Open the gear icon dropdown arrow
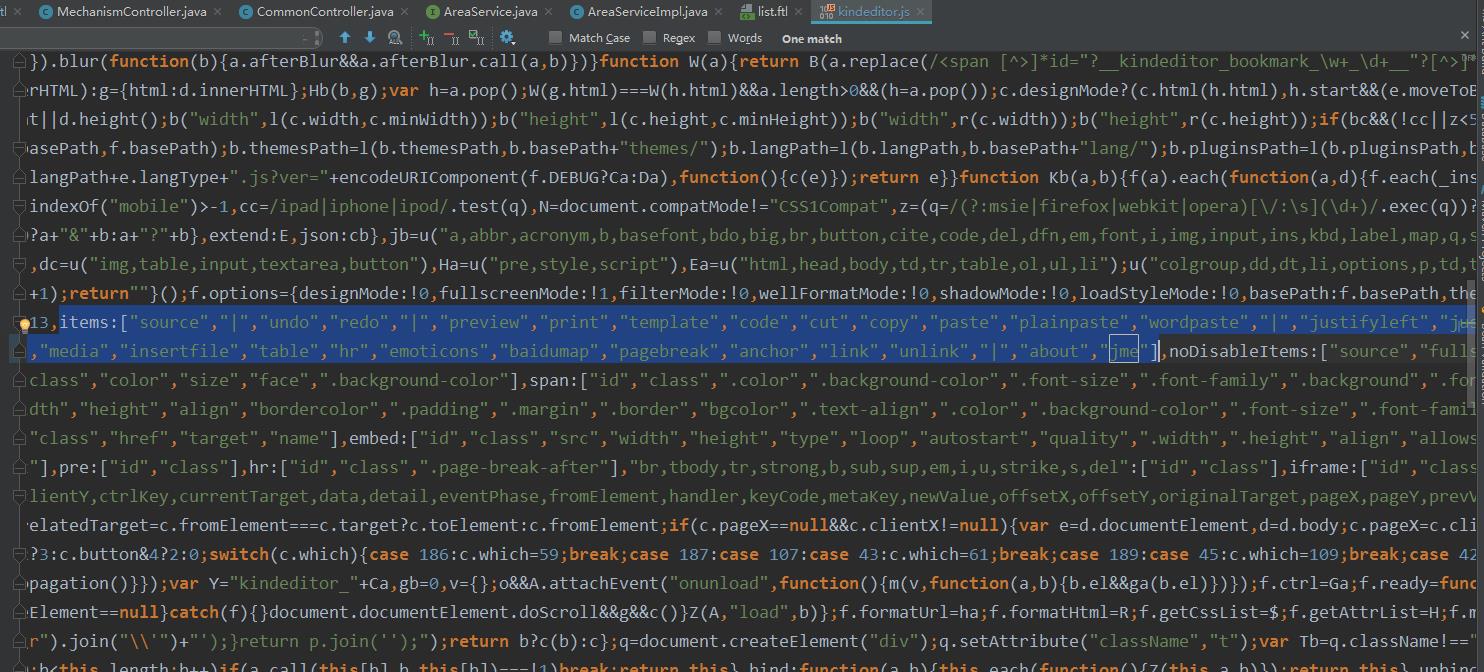 coord(513,42)
